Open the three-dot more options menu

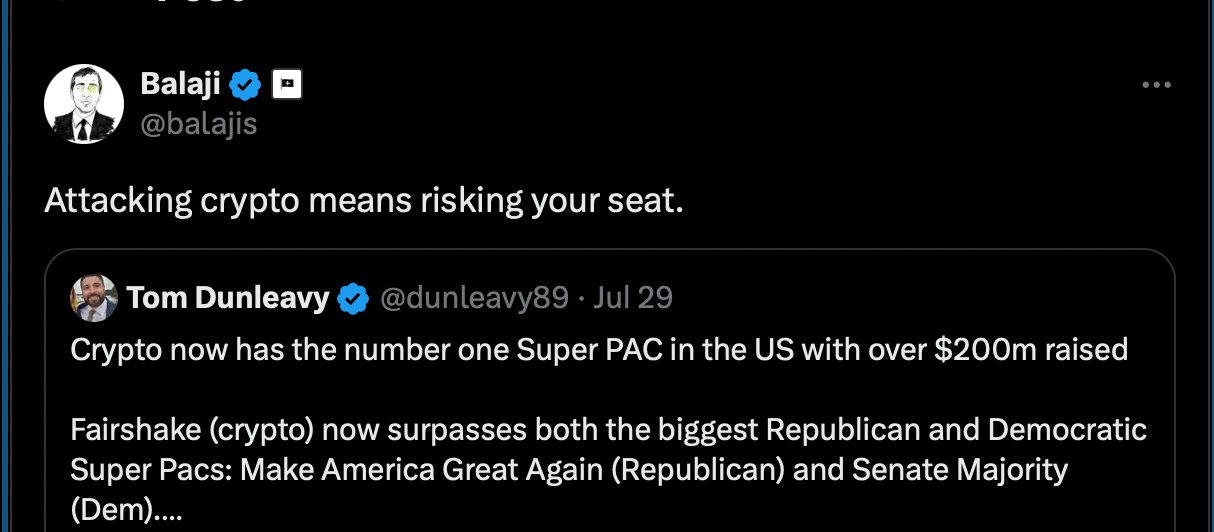coord(1156,86)
